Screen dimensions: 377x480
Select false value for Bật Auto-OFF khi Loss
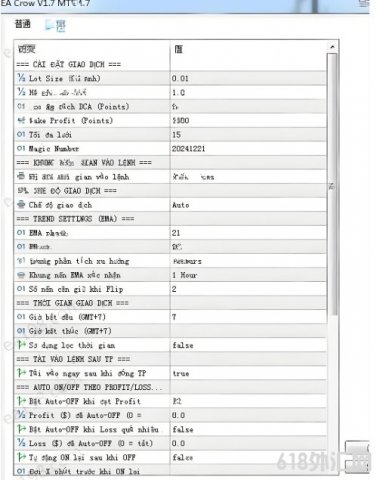[183, 429]
